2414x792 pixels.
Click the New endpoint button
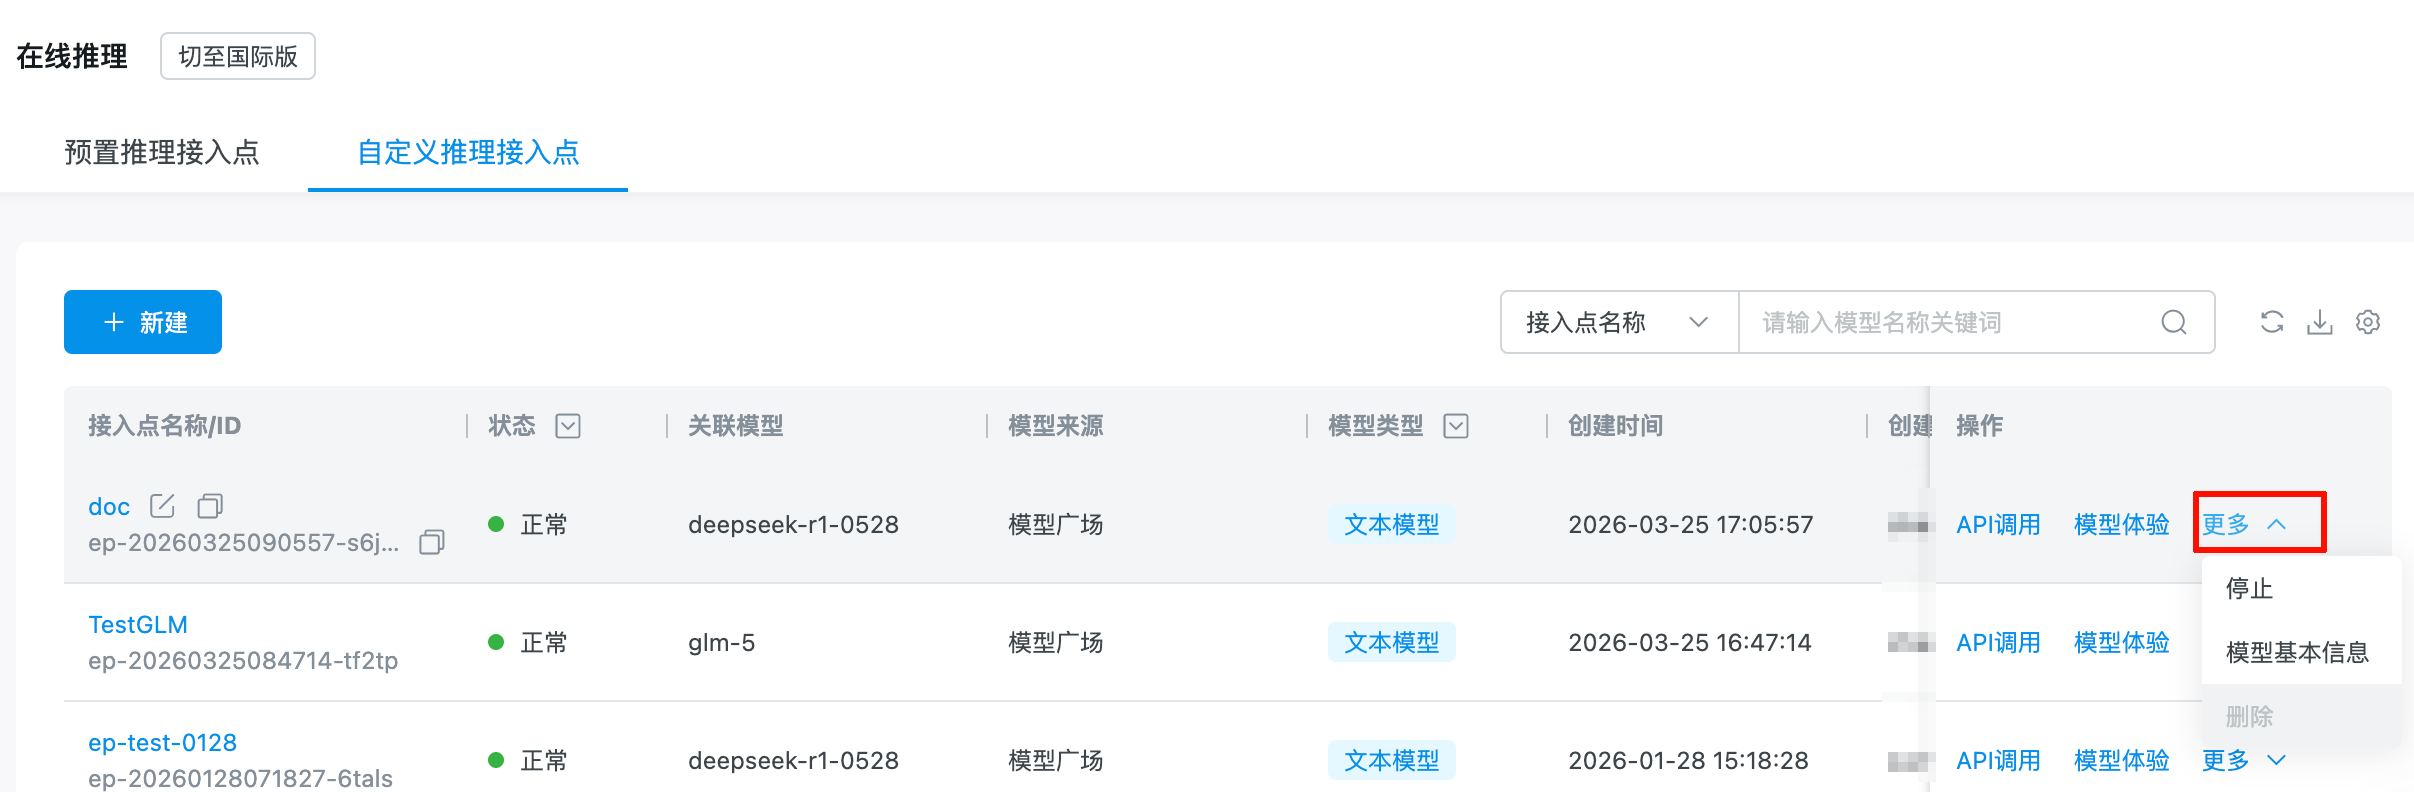coord(143,322)
